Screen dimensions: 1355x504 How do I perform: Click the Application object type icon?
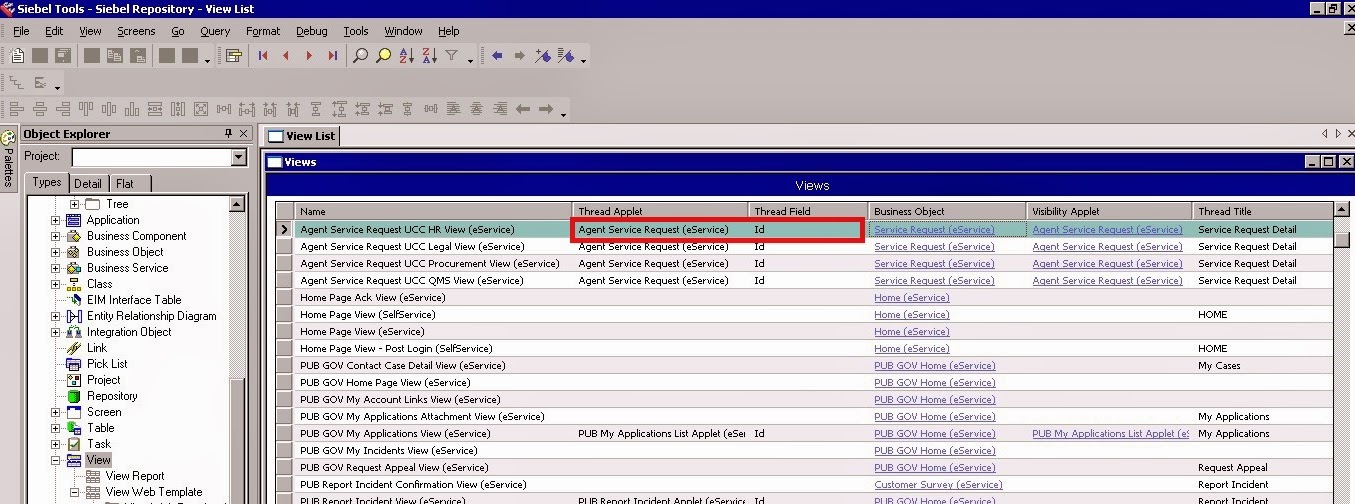[73, 220]
